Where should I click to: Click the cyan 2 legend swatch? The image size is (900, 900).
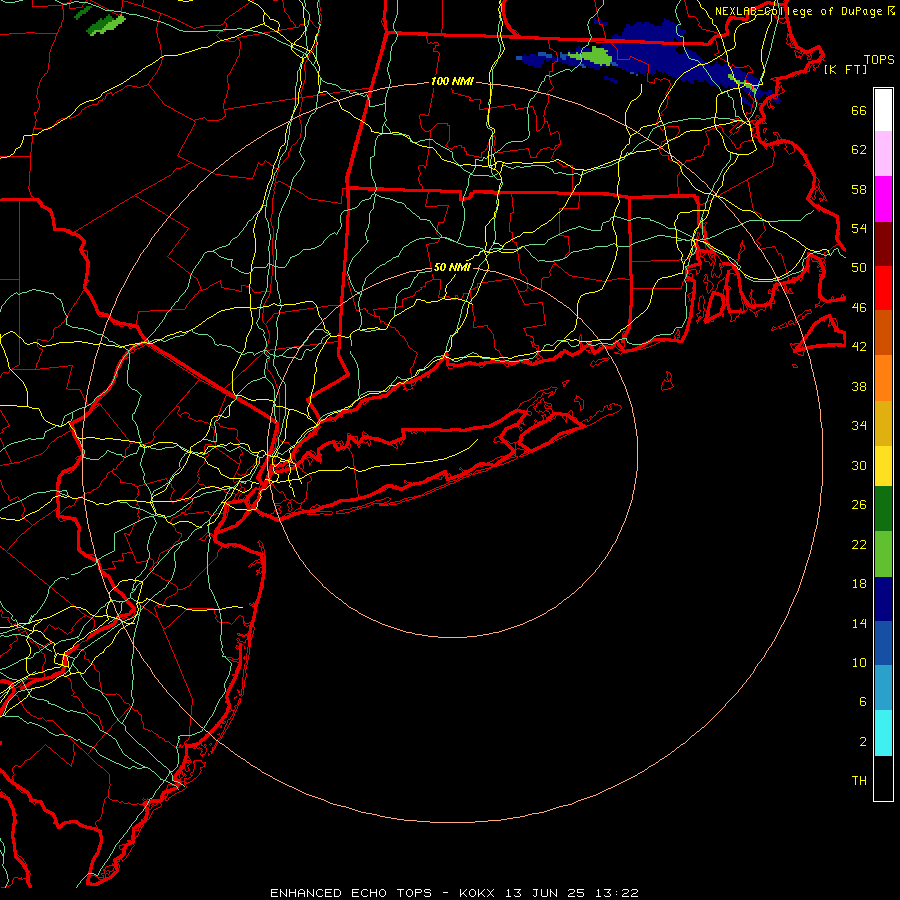pos(883,733)
